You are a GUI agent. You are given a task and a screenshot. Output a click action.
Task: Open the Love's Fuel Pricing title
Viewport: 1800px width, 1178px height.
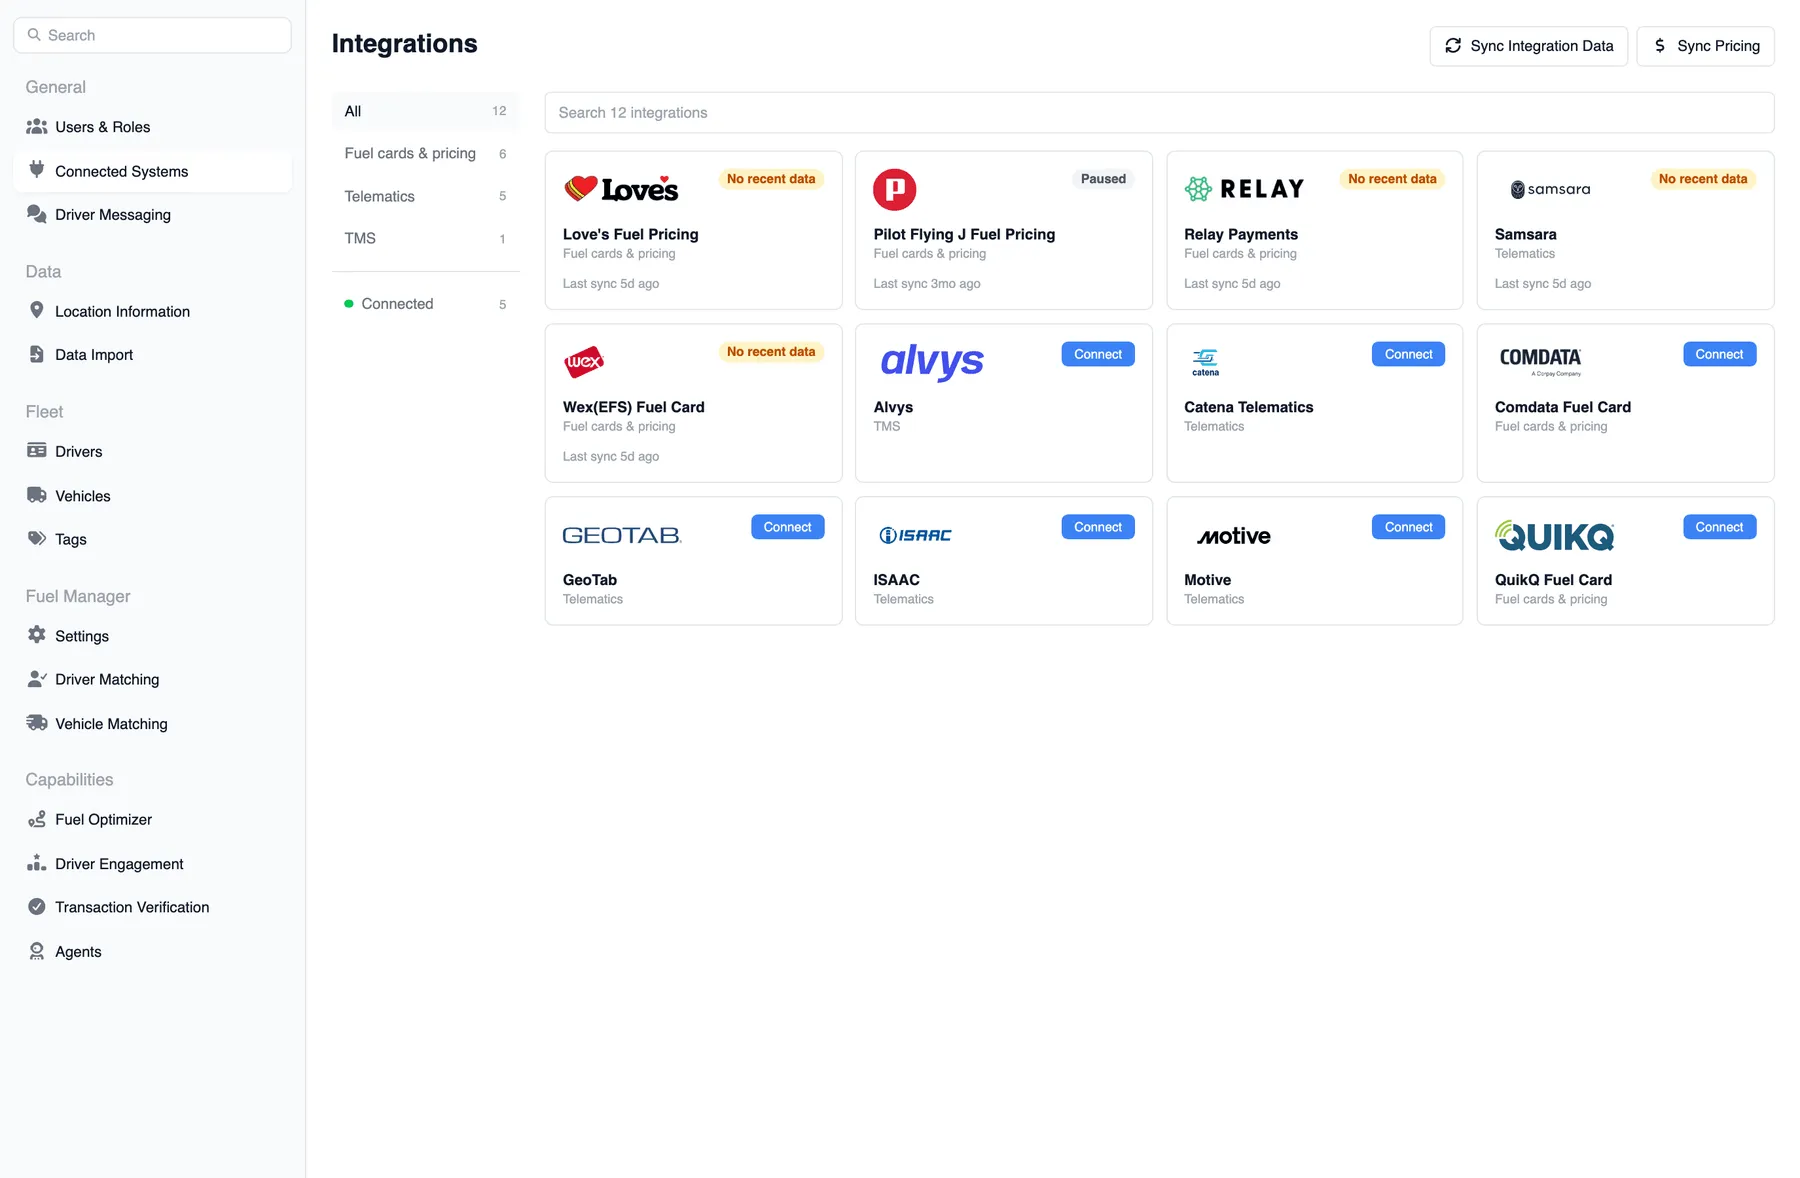[631, 234]
